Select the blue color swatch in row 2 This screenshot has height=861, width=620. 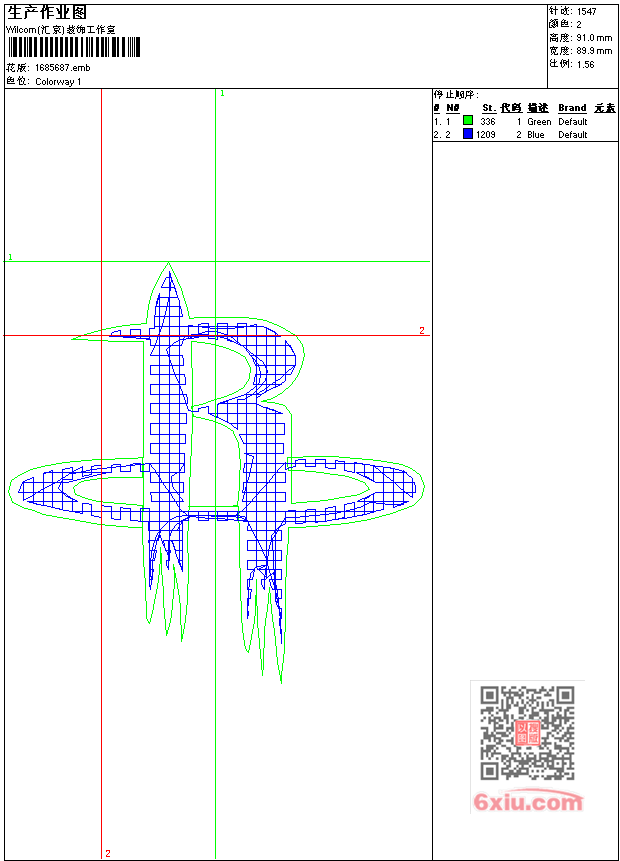468,133
